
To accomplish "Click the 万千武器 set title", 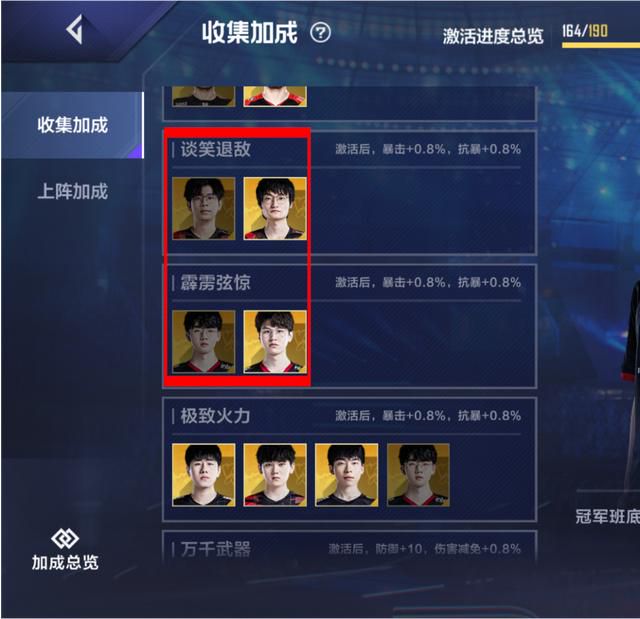I will [x=216, y=549].
